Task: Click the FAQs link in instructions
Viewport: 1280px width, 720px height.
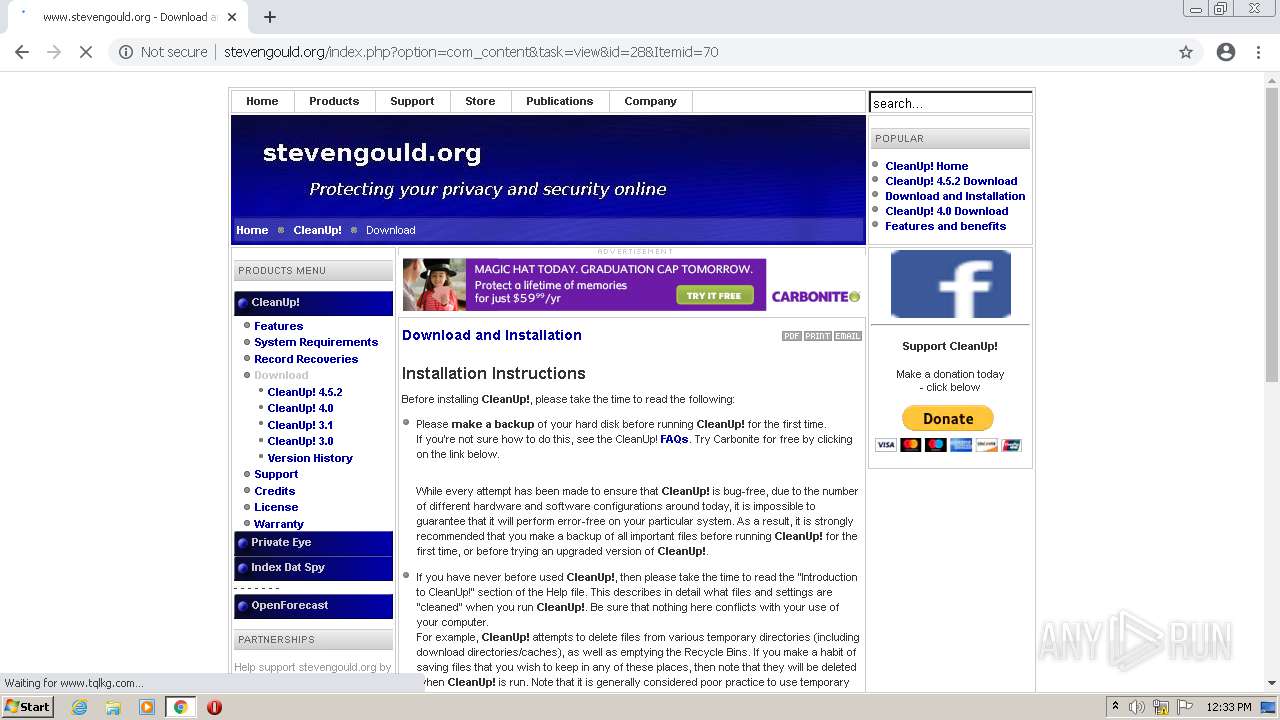Action: (x=674, y=439)
